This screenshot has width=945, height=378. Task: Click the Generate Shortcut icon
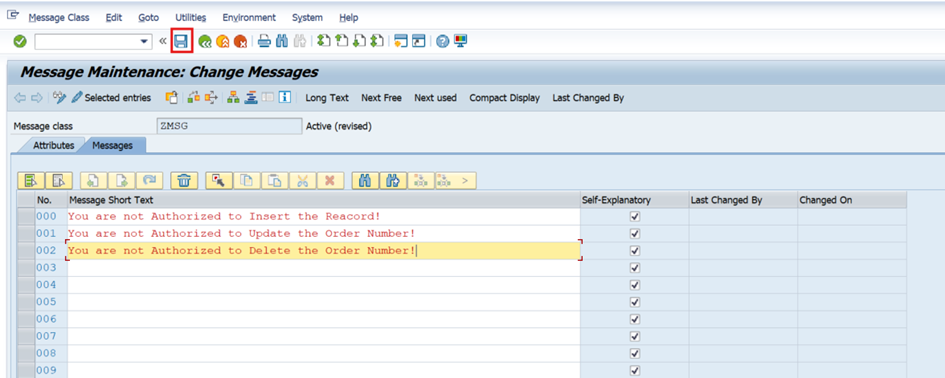point(419,41)
